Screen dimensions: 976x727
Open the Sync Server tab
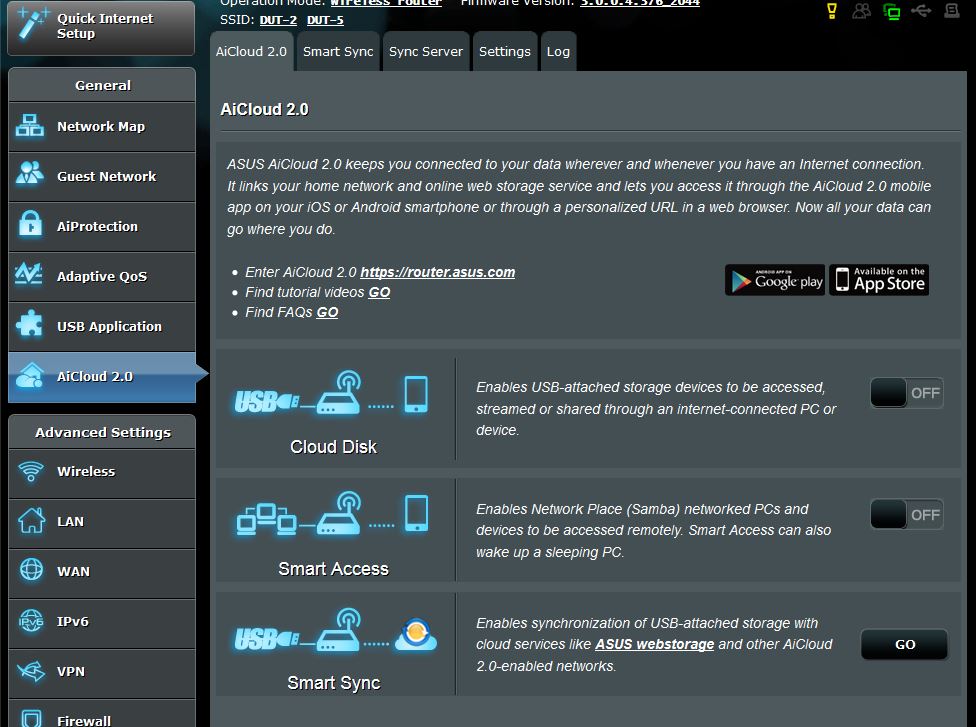click(x=426, y=52)
